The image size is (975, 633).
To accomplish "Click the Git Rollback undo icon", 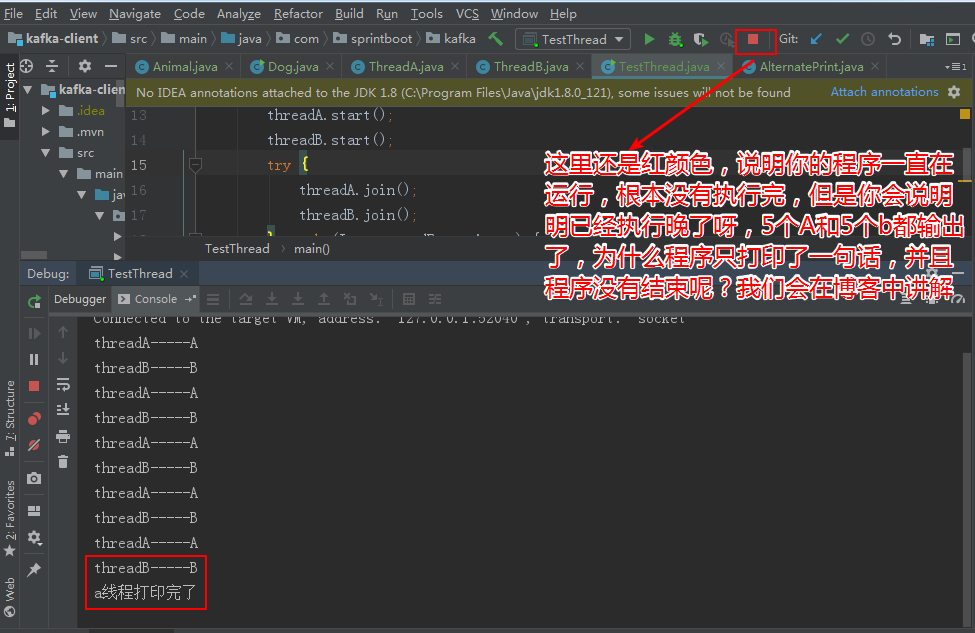I will click(x=894, y=39).
